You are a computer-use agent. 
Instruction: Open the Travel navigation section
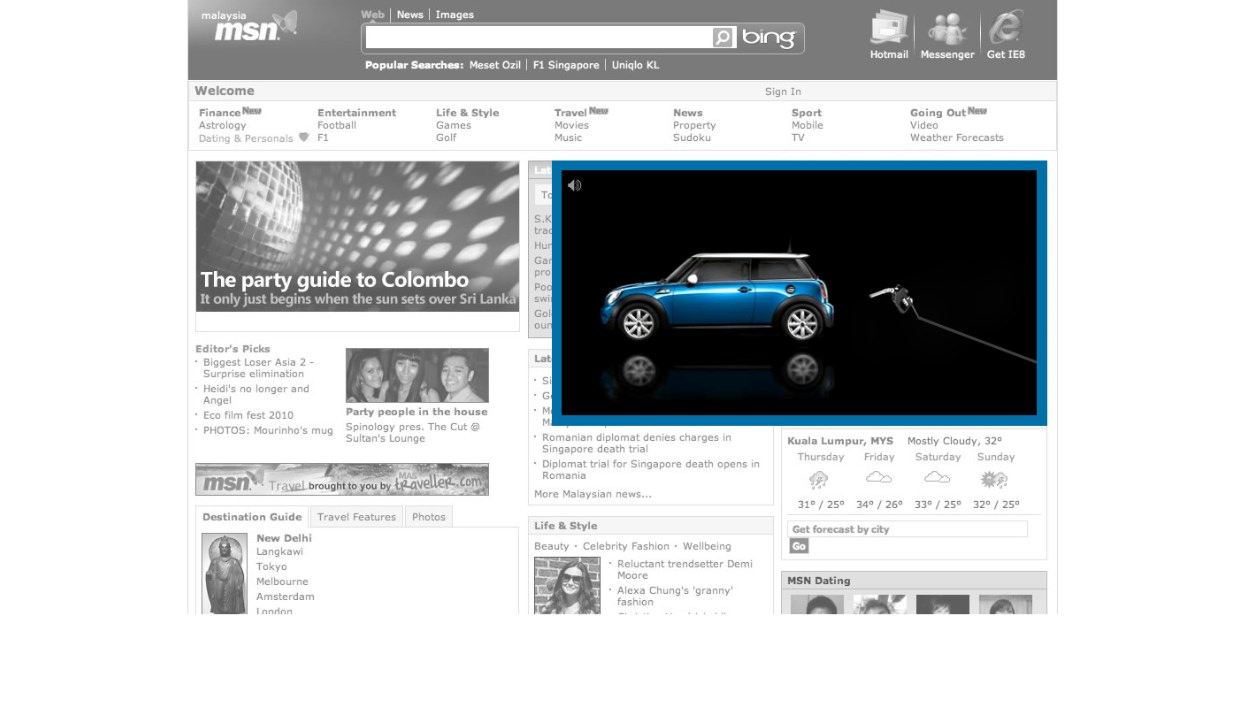tap(570, 113)
